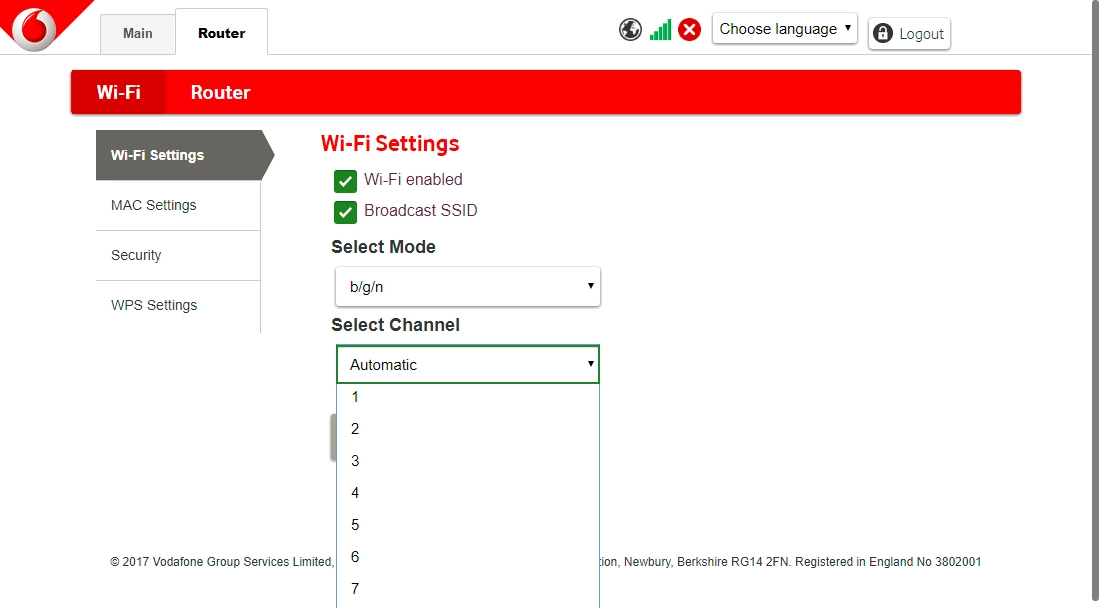This screenshot has width=1099, height=608.
Task: Open the Choose language dropdown
Action: 784,28
